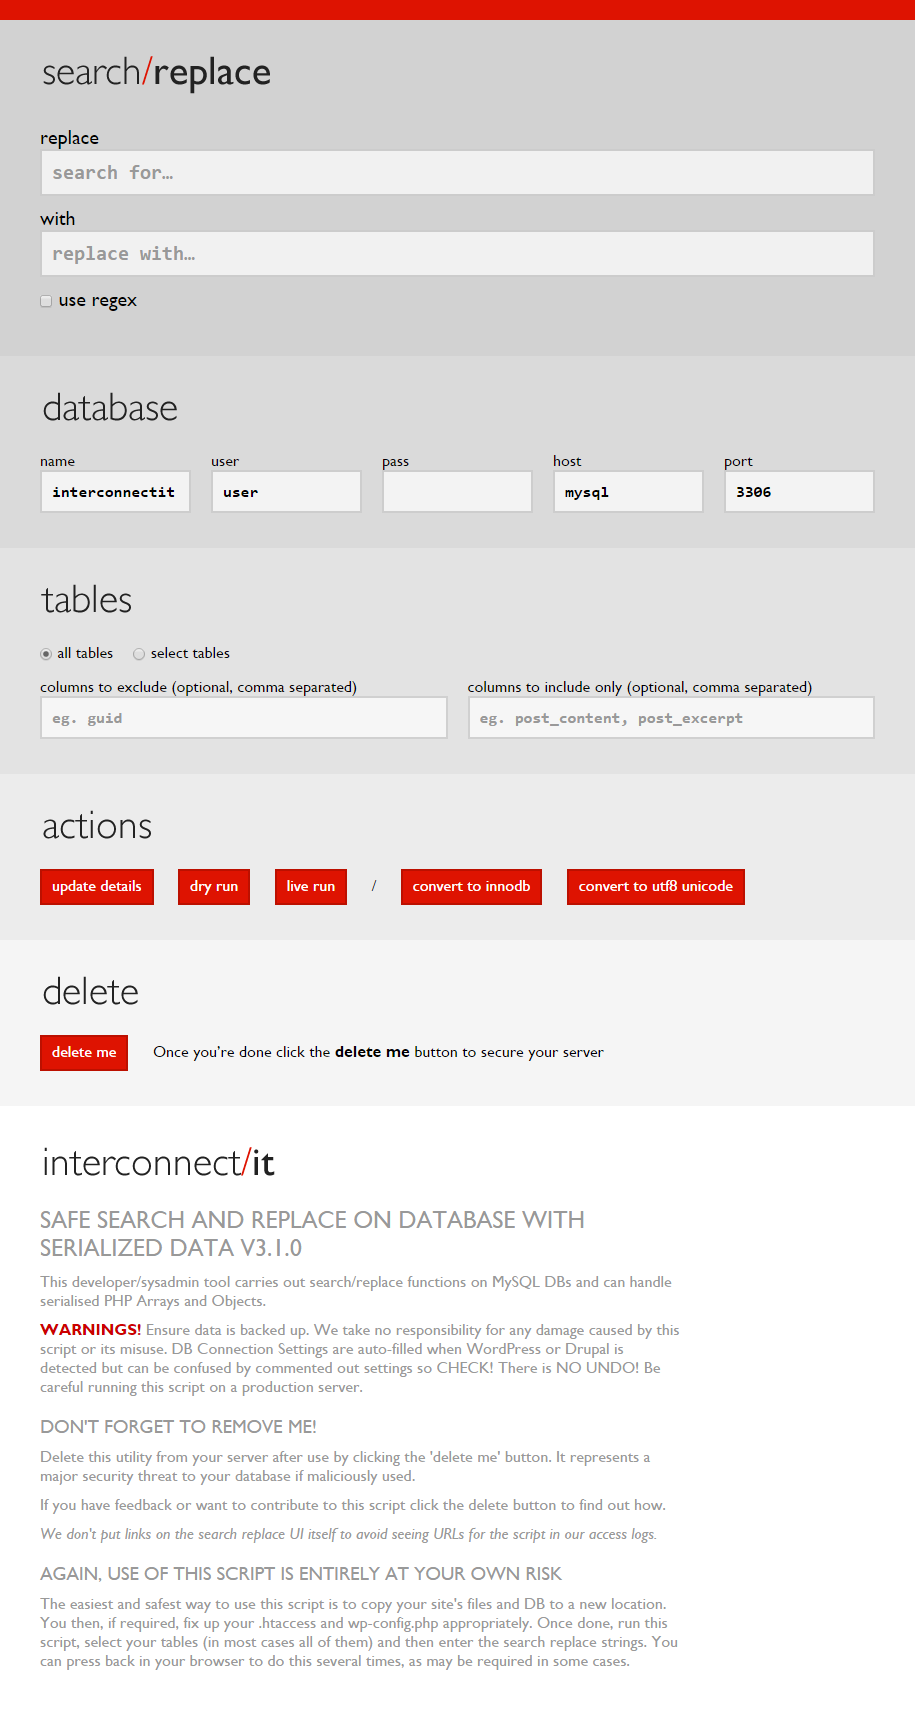Focus the host field containing mysql

[x=628, y=492]
